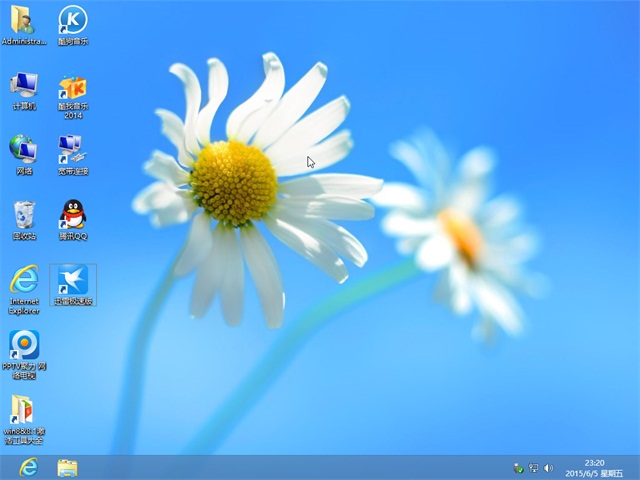
Task: Open the Kuwo Music 2014 (酷我音乐) shortcut
Action: pyautogui.click(x=72, y=88)
